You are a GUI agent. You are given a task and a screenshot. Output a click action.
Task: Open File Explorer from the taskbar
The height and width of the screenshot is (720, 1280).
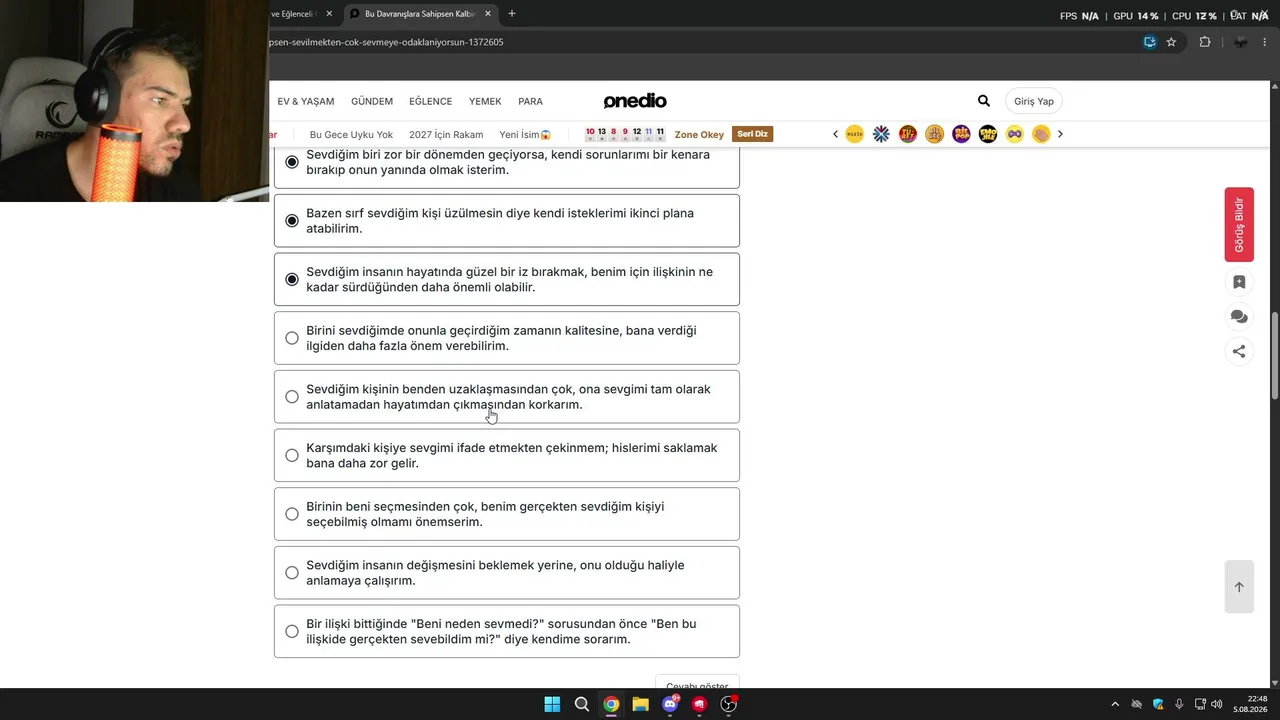pos(640,704)
